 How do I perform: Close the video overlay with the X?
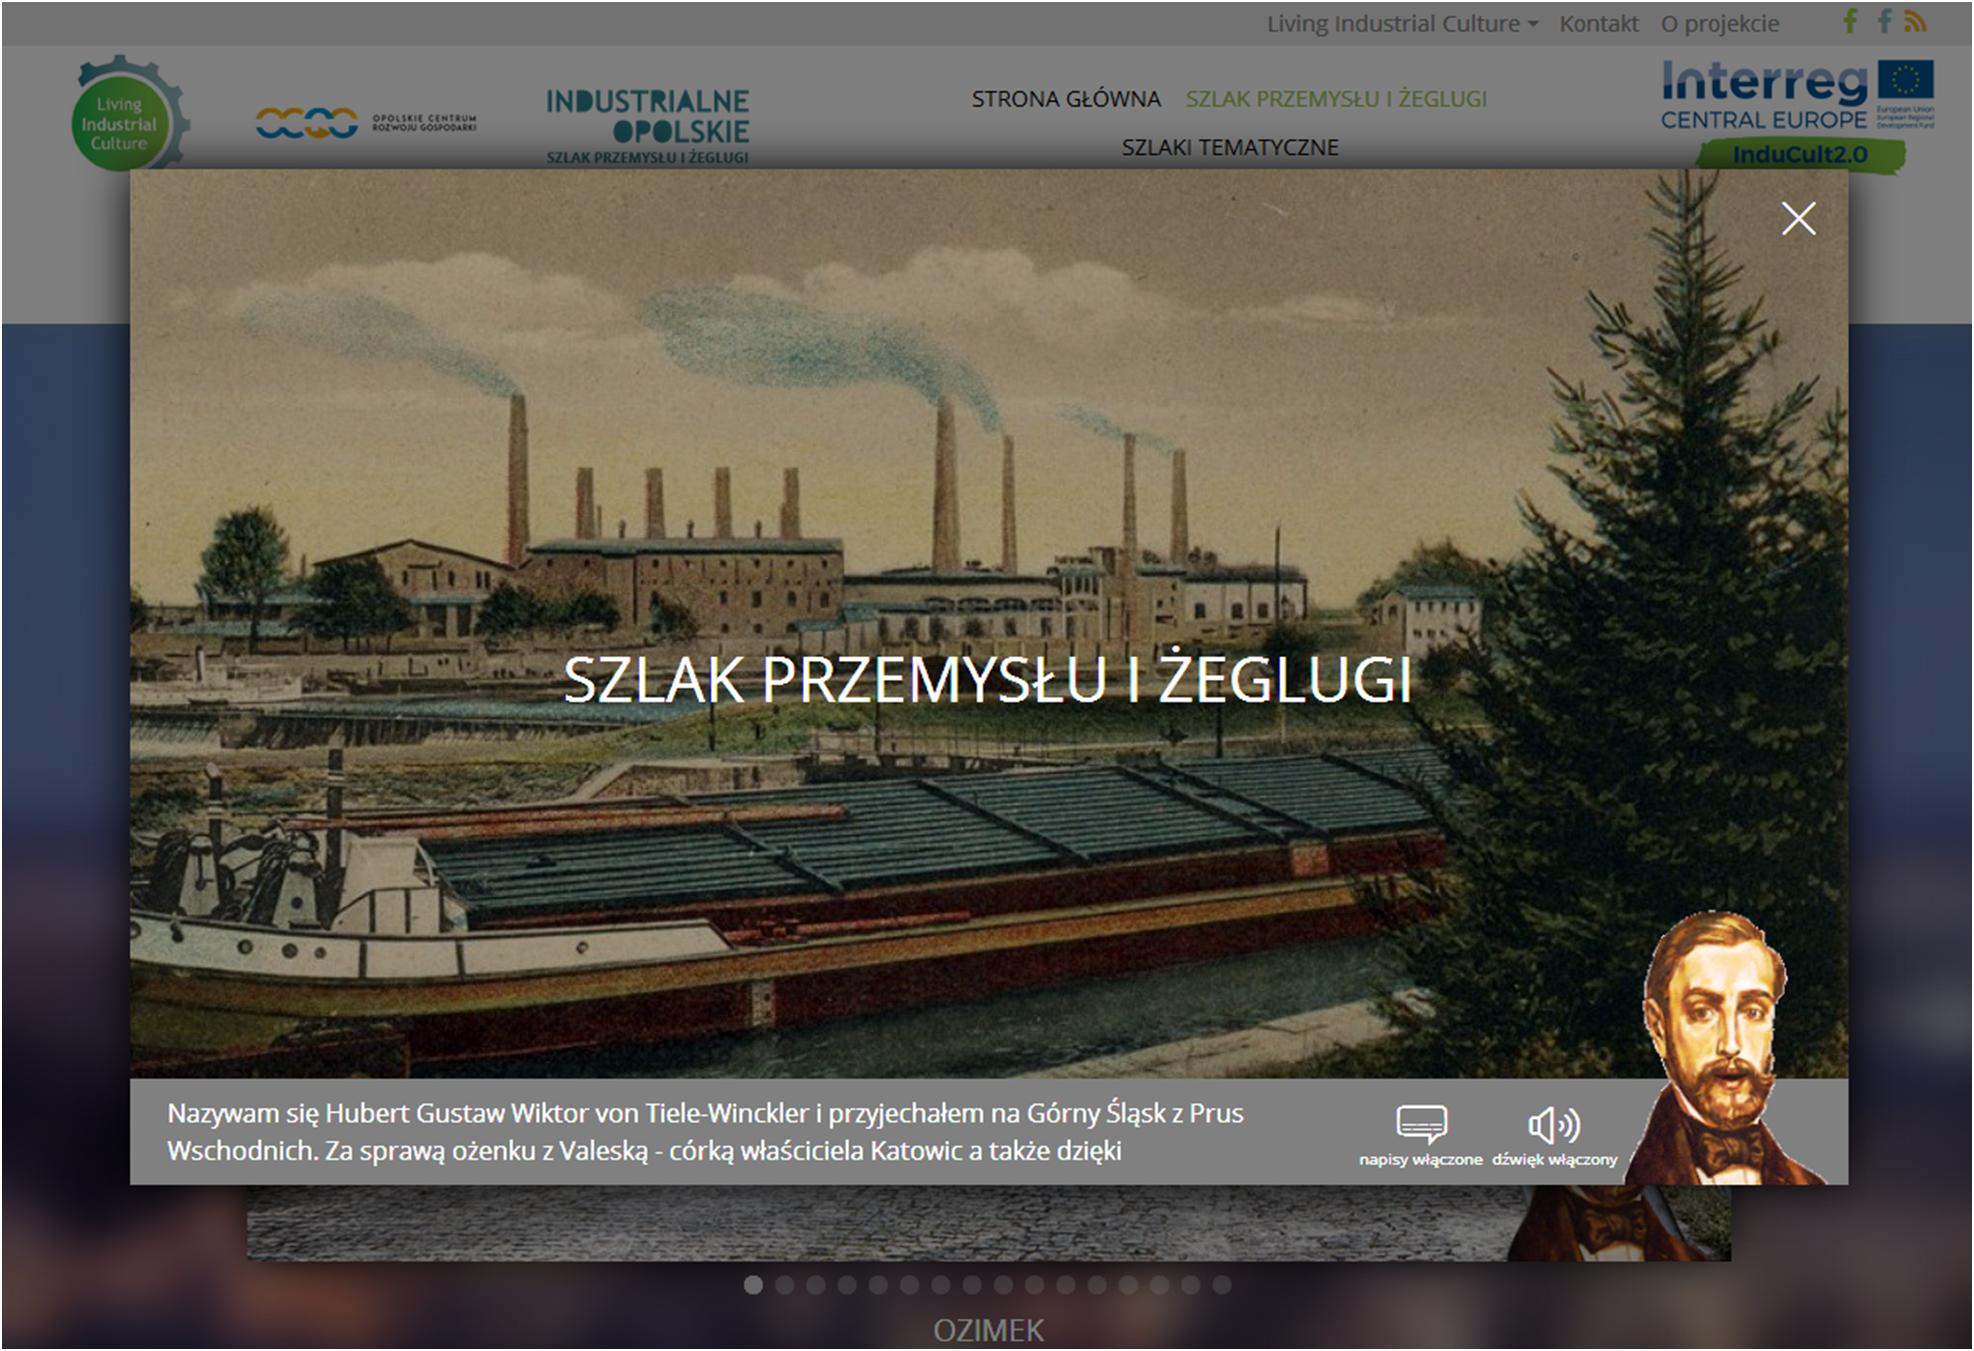[1797, 219]
